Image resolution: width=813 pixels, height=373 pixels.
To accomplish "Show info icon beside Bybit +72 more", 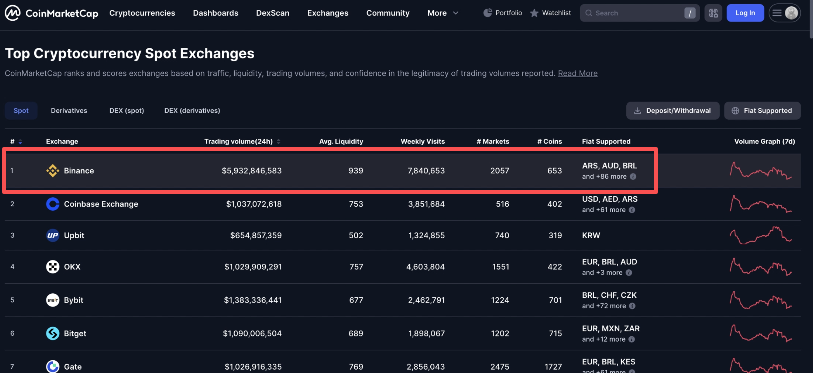I will coord(633,306).
